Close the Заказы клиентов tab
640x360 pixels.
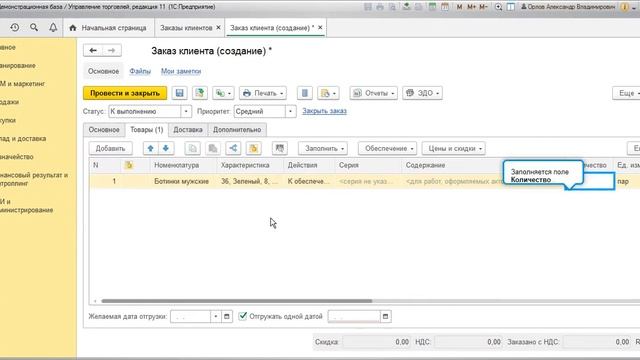[x=218, y=27]
